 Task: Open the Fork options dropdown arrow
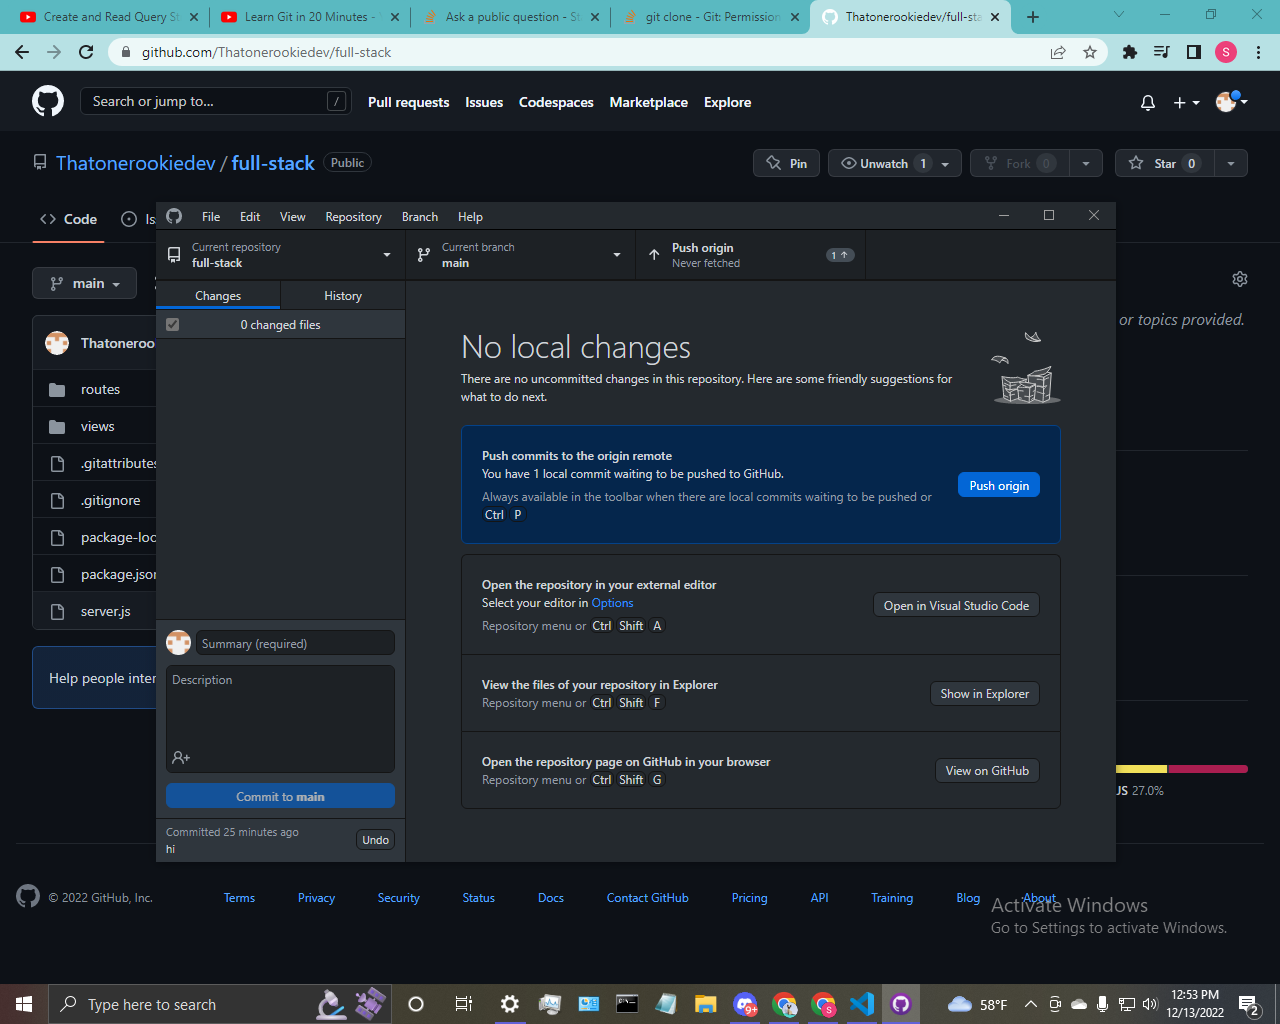(1085, 163)
